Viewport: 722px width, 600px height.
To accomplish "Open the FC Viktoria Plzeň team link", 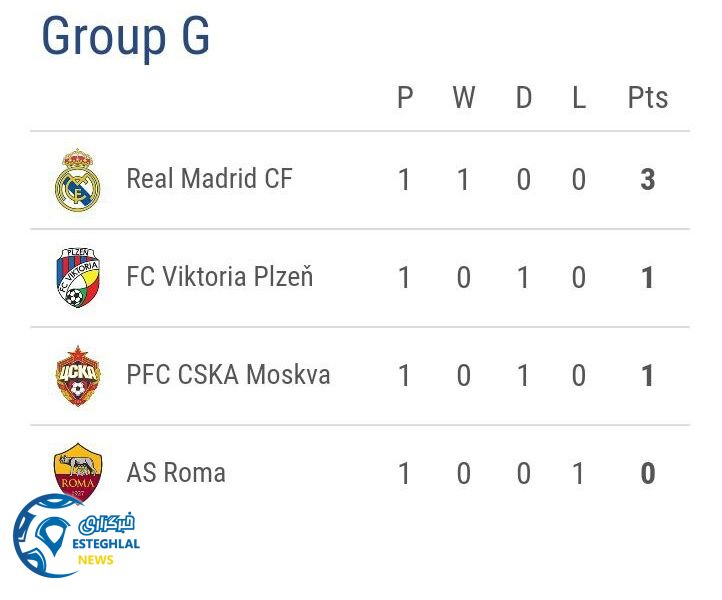I will pyautogui.click(x=219, y=276).
